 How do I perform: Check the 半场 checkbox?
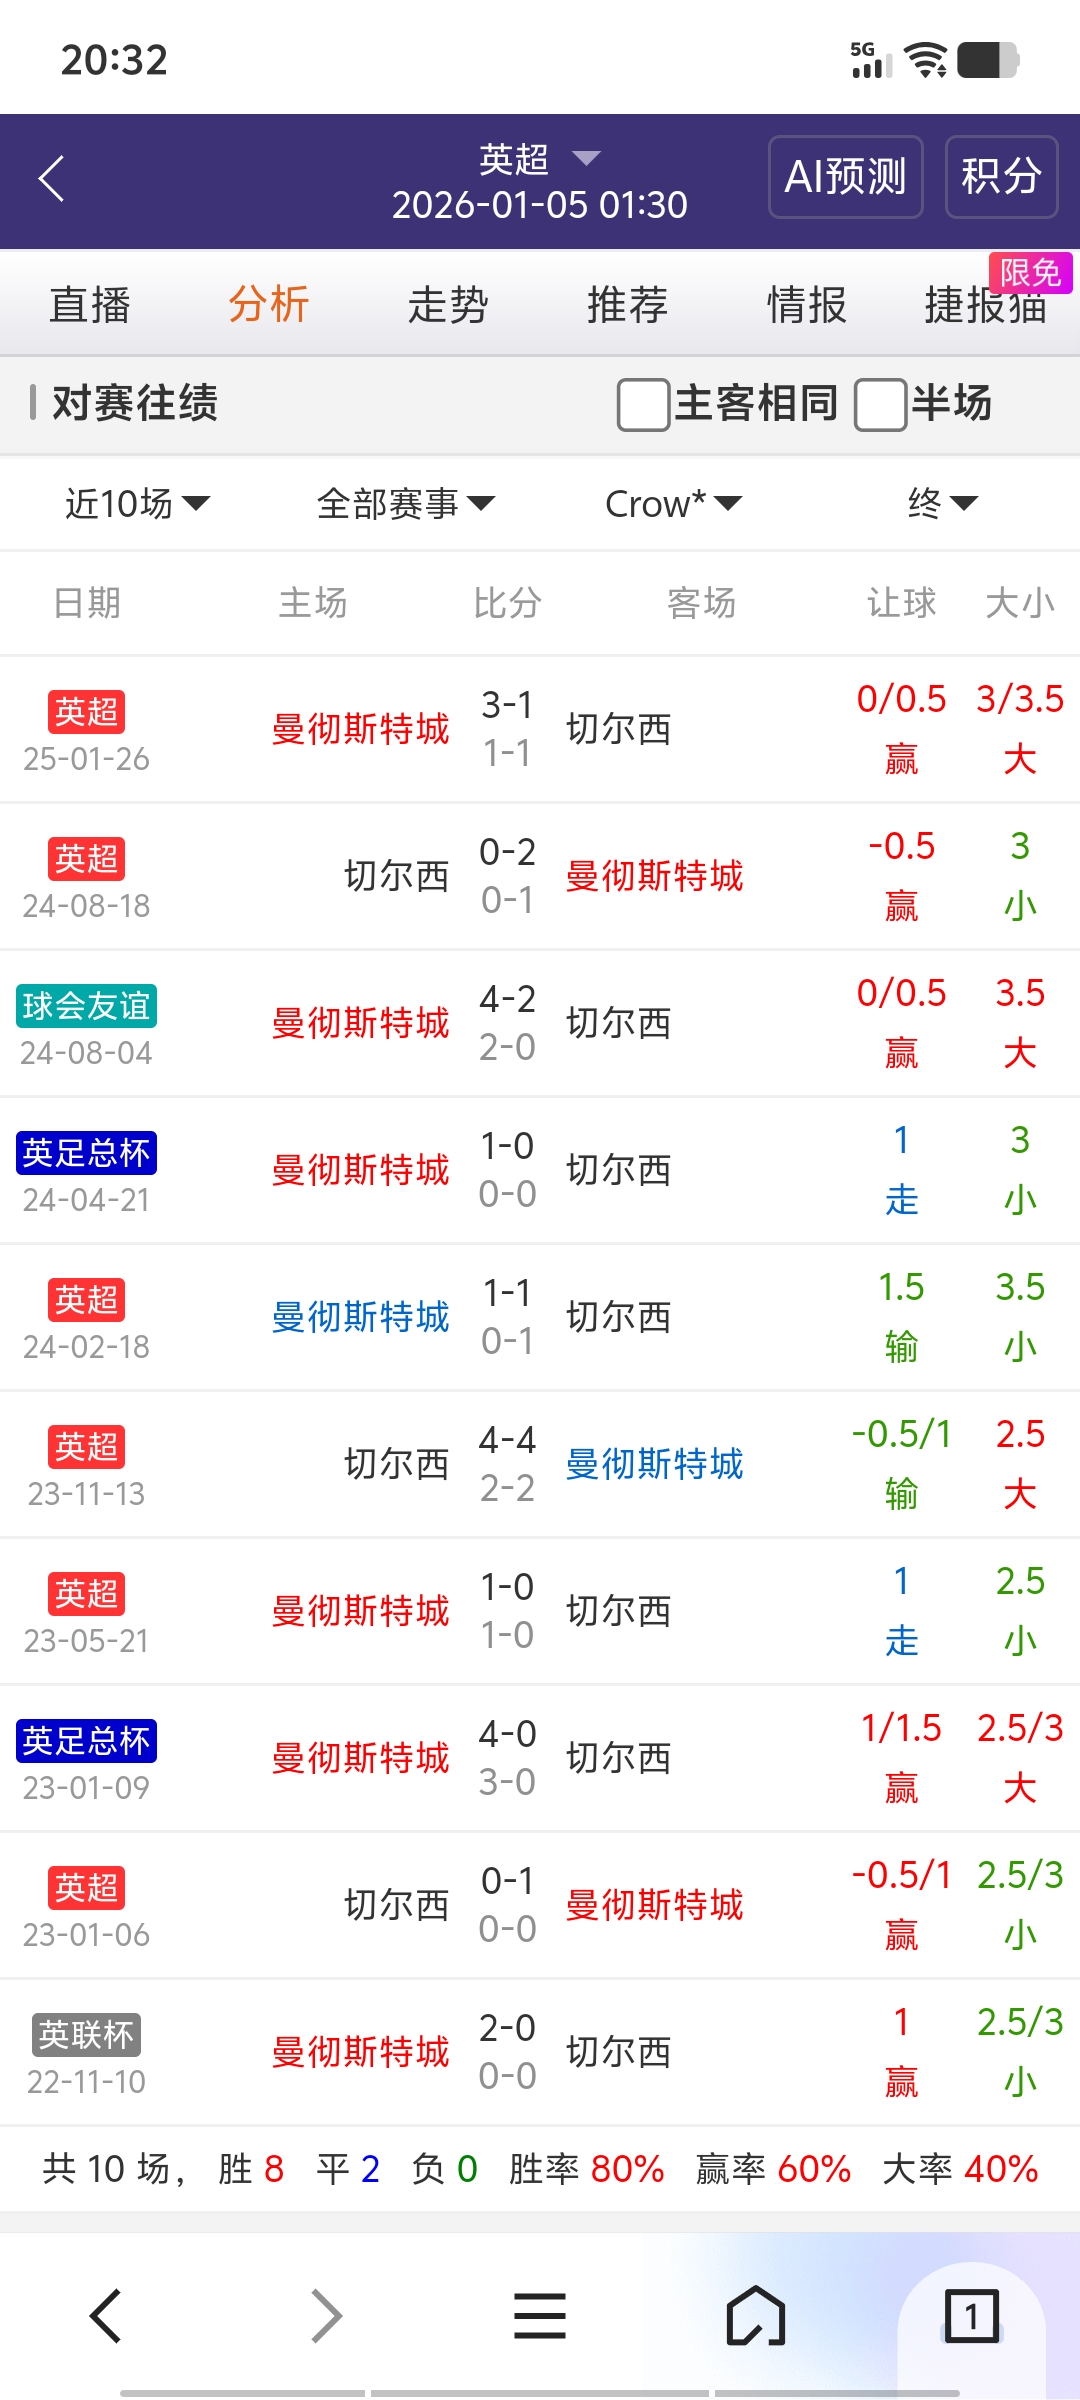click(x=880, y=404)
